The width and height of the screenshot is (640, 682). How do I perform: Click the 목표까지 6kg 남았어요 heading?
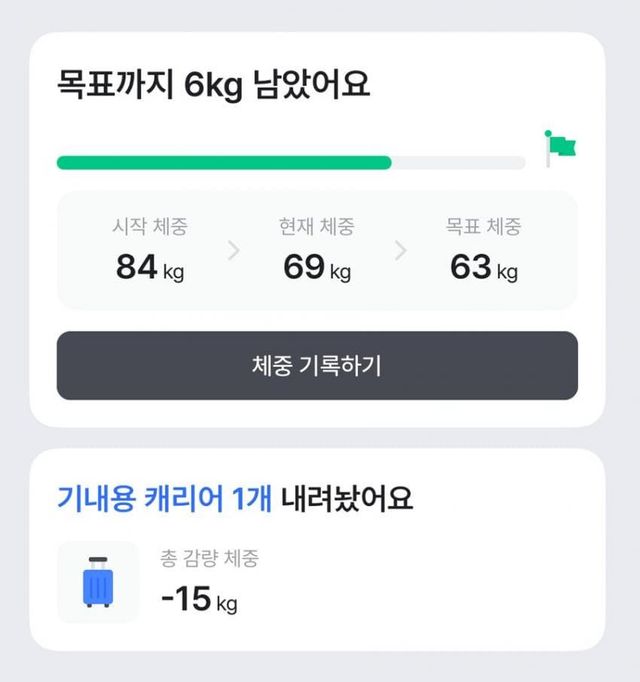[213, 86]
